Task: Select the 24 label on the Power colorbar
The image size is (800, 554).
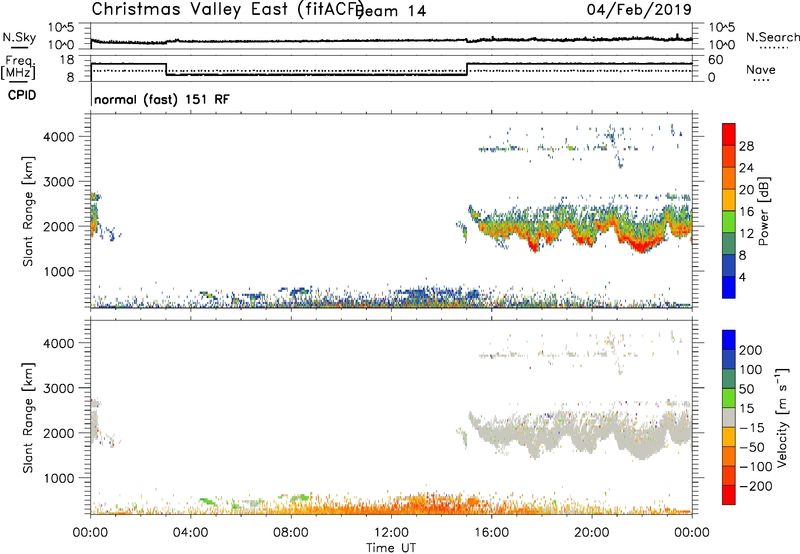Action: click(x=746, y=168)
